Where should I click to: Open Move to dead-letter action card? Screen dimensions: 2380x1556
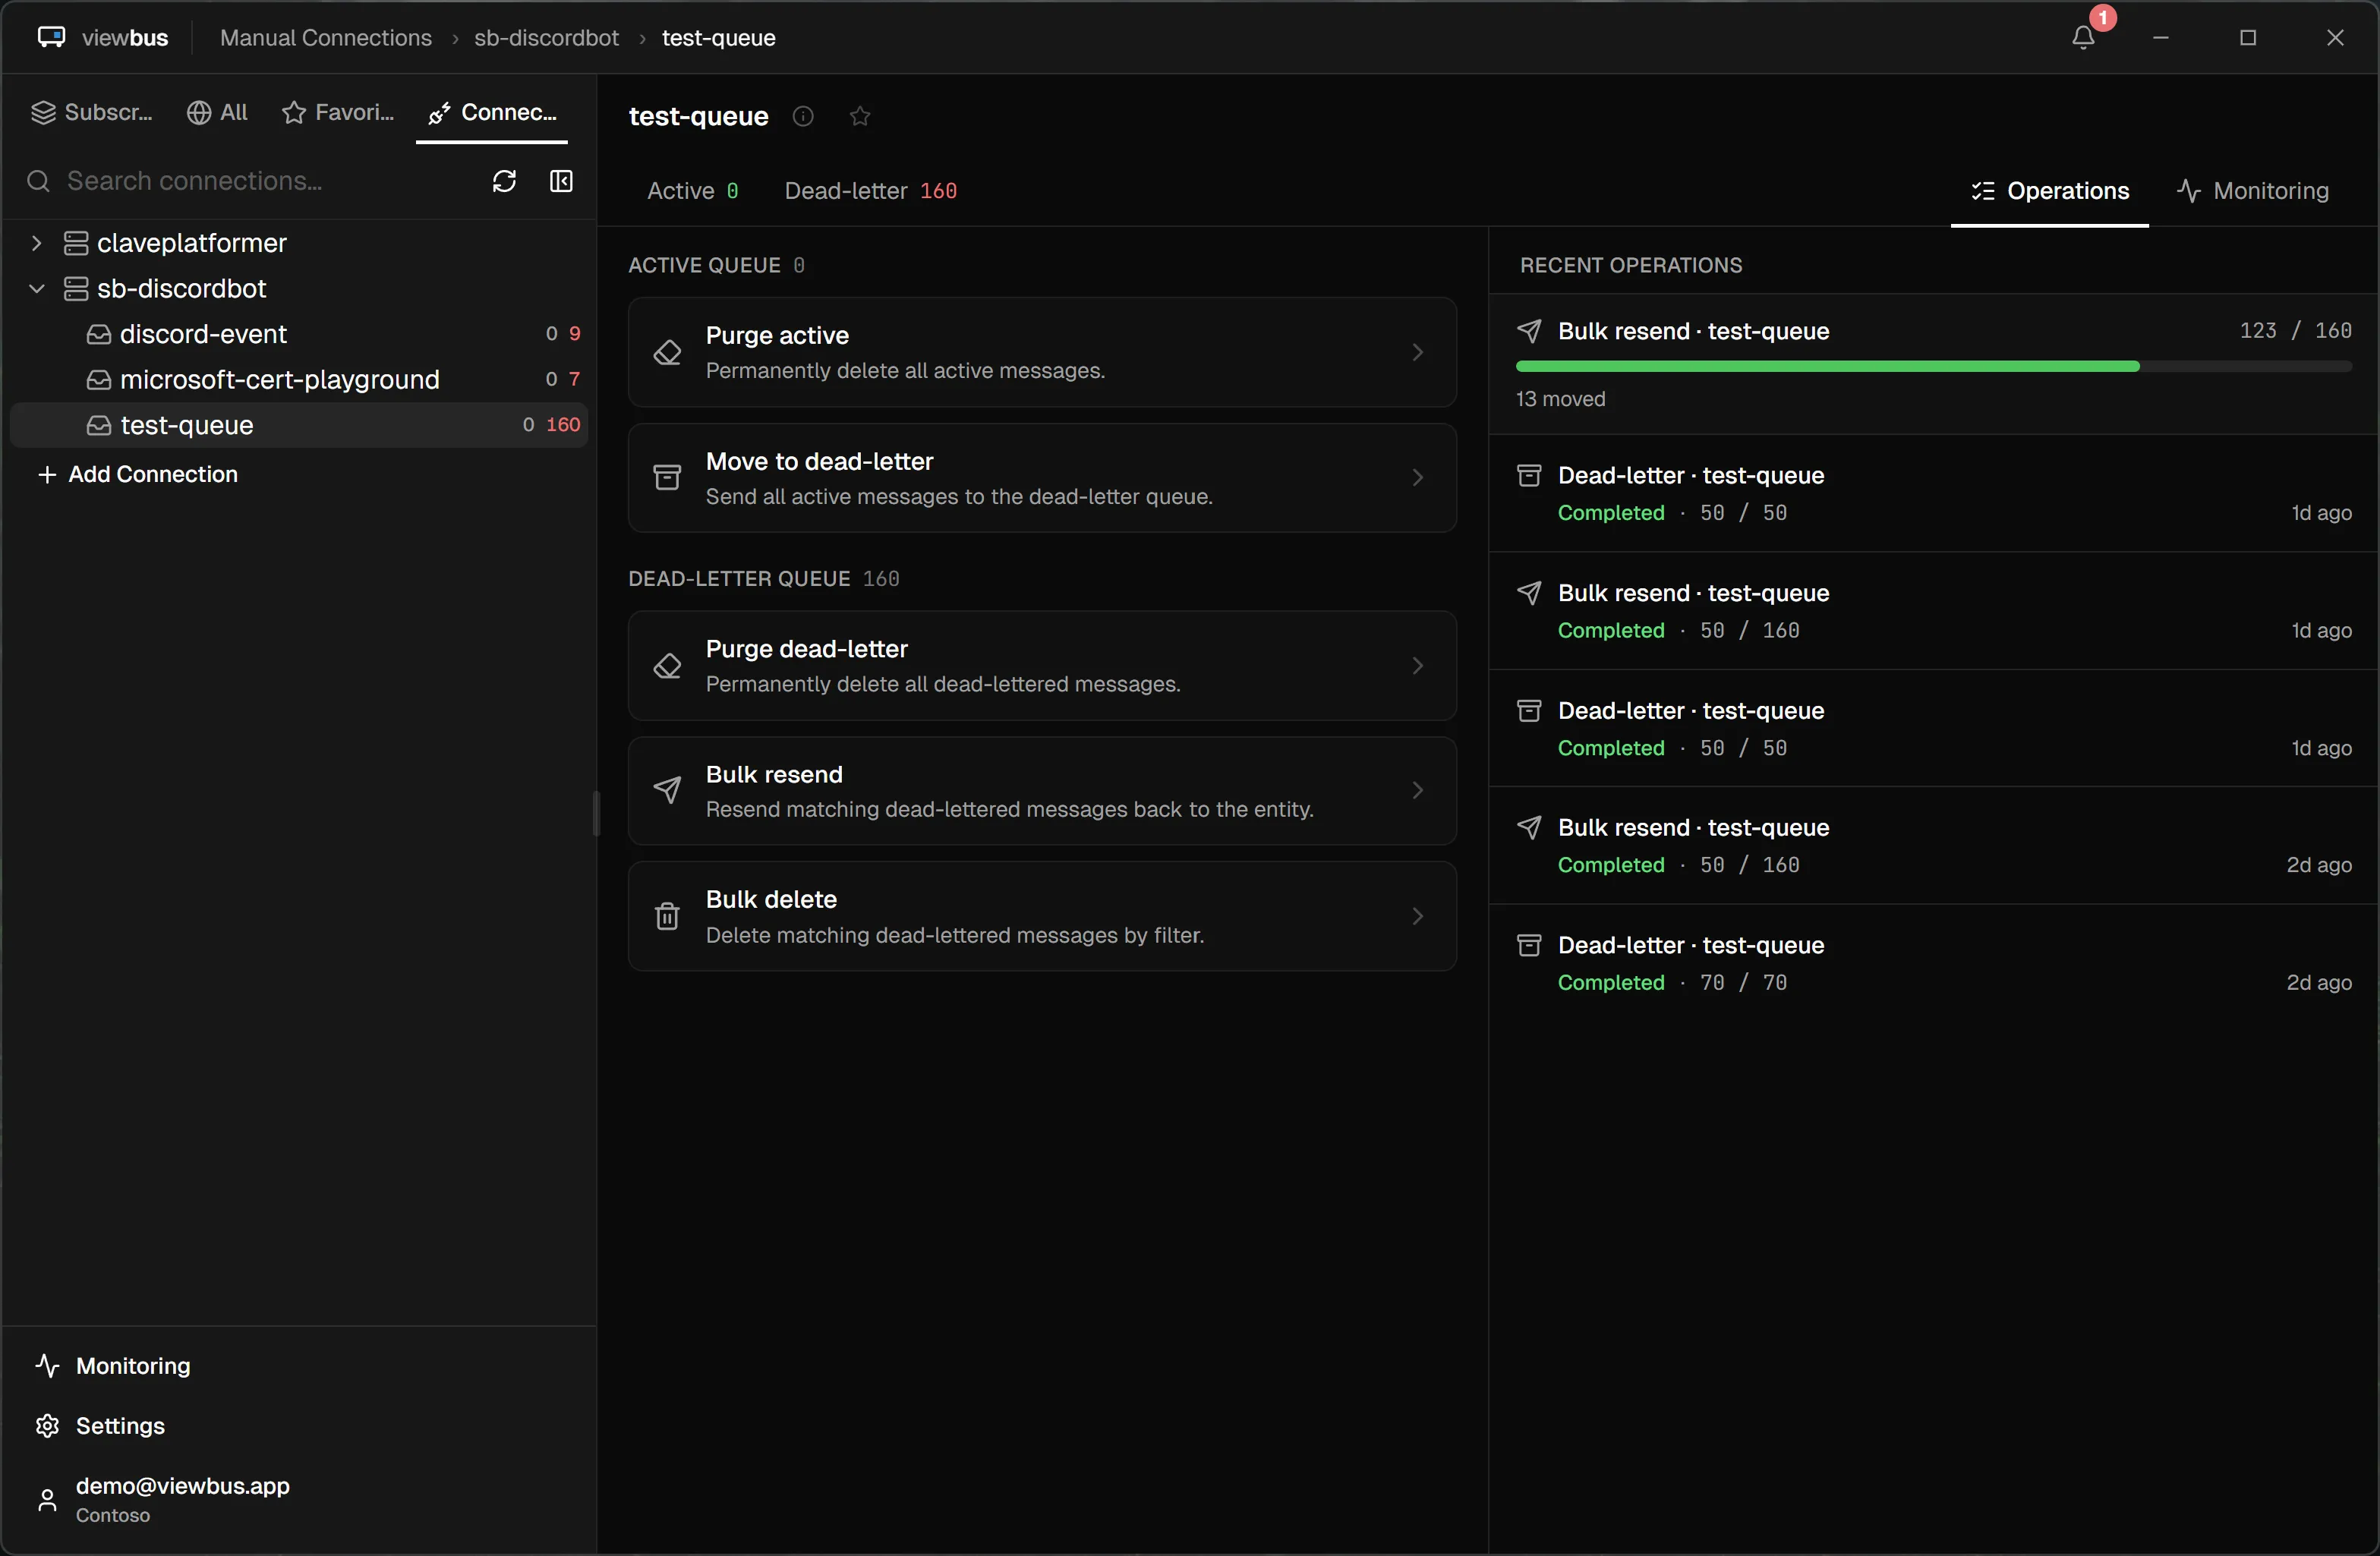click(1042, 478)
